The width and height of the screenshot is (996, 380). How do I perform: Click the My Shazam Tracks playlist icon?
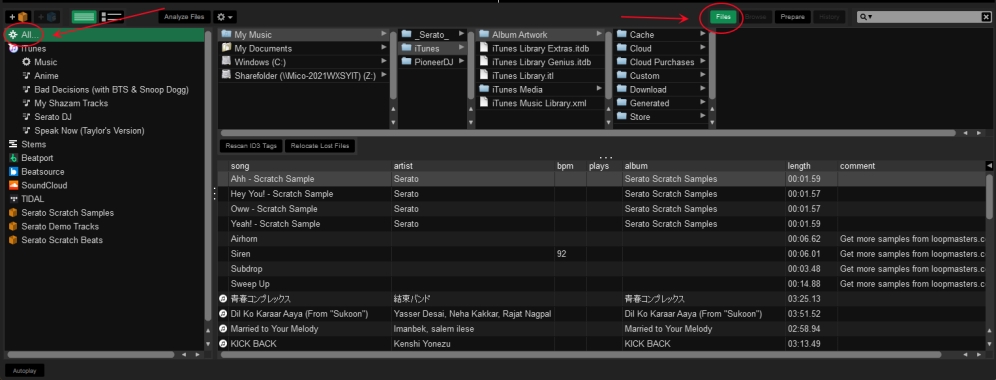tap(26, 103)
